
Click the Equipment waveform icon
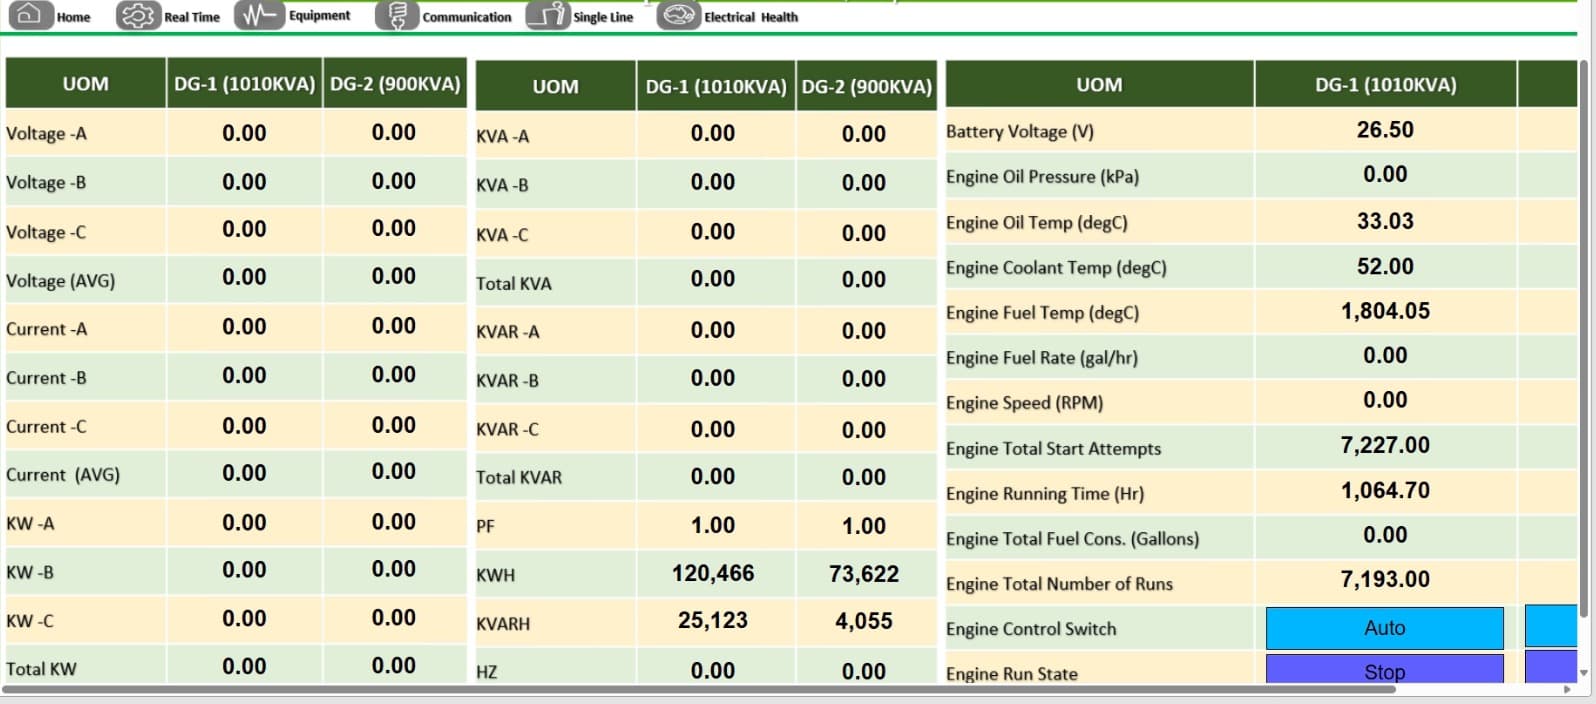tap(259, 15)
